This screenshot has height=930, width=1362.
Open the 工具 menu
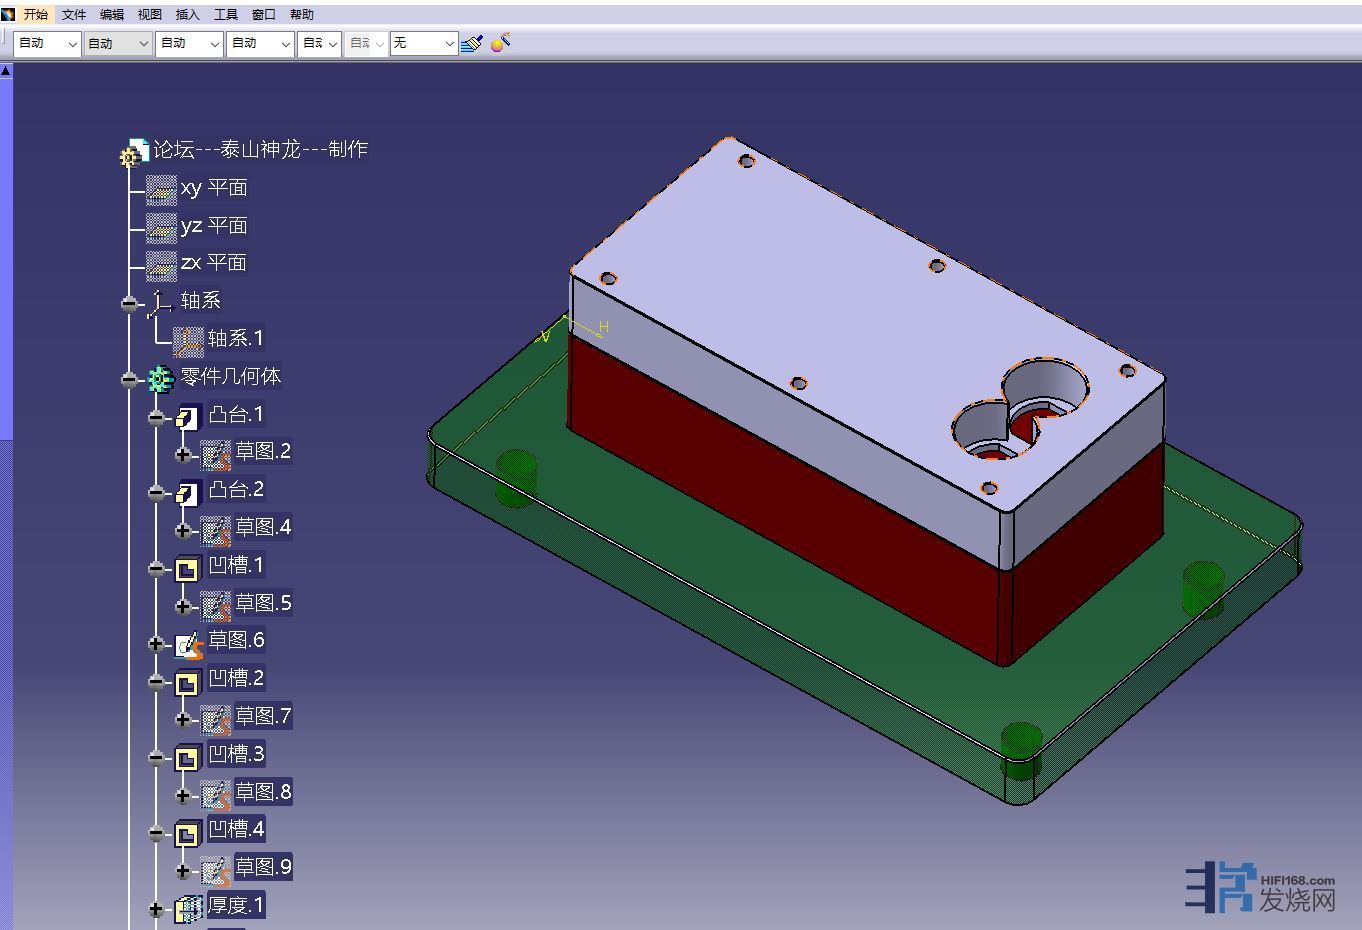click(226, 15)
